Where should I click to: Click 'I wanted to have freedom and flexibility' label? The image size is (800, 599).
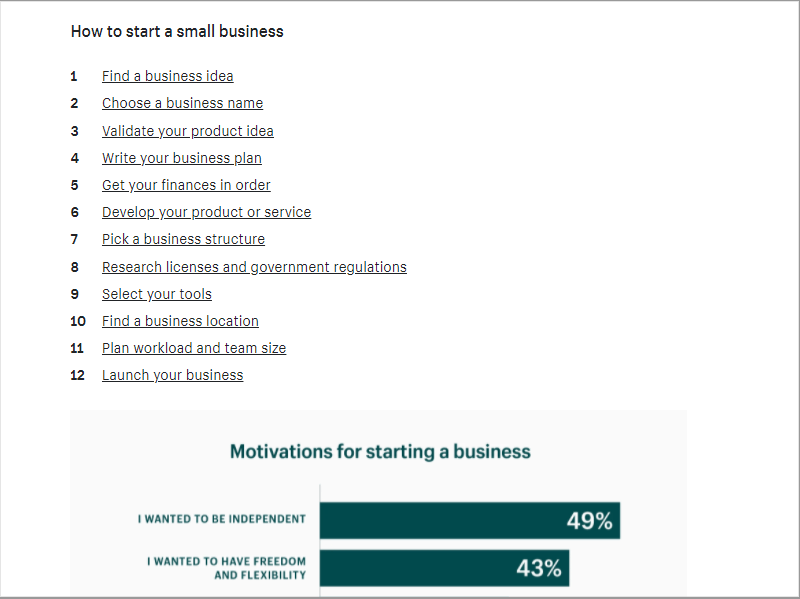tap(227, 568)
